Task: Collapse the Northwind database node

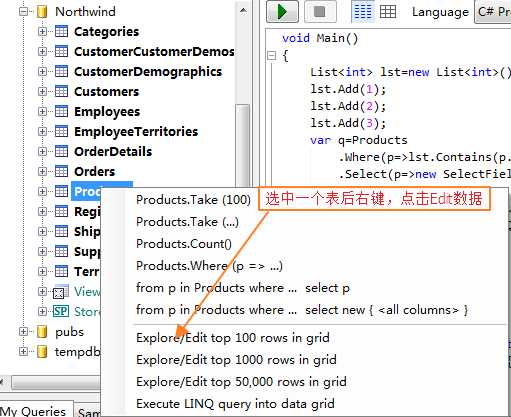Action: point(23,12)
